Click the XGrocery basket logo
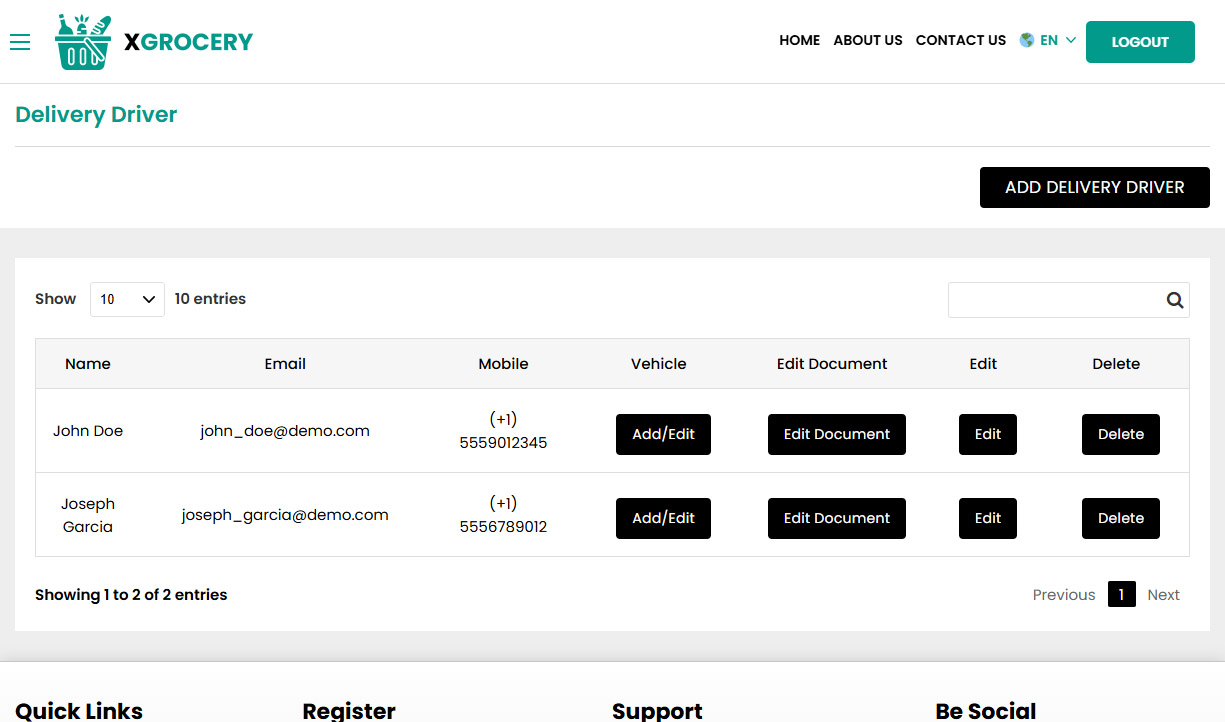This screenshot has width=1225, height=722. 83,42
